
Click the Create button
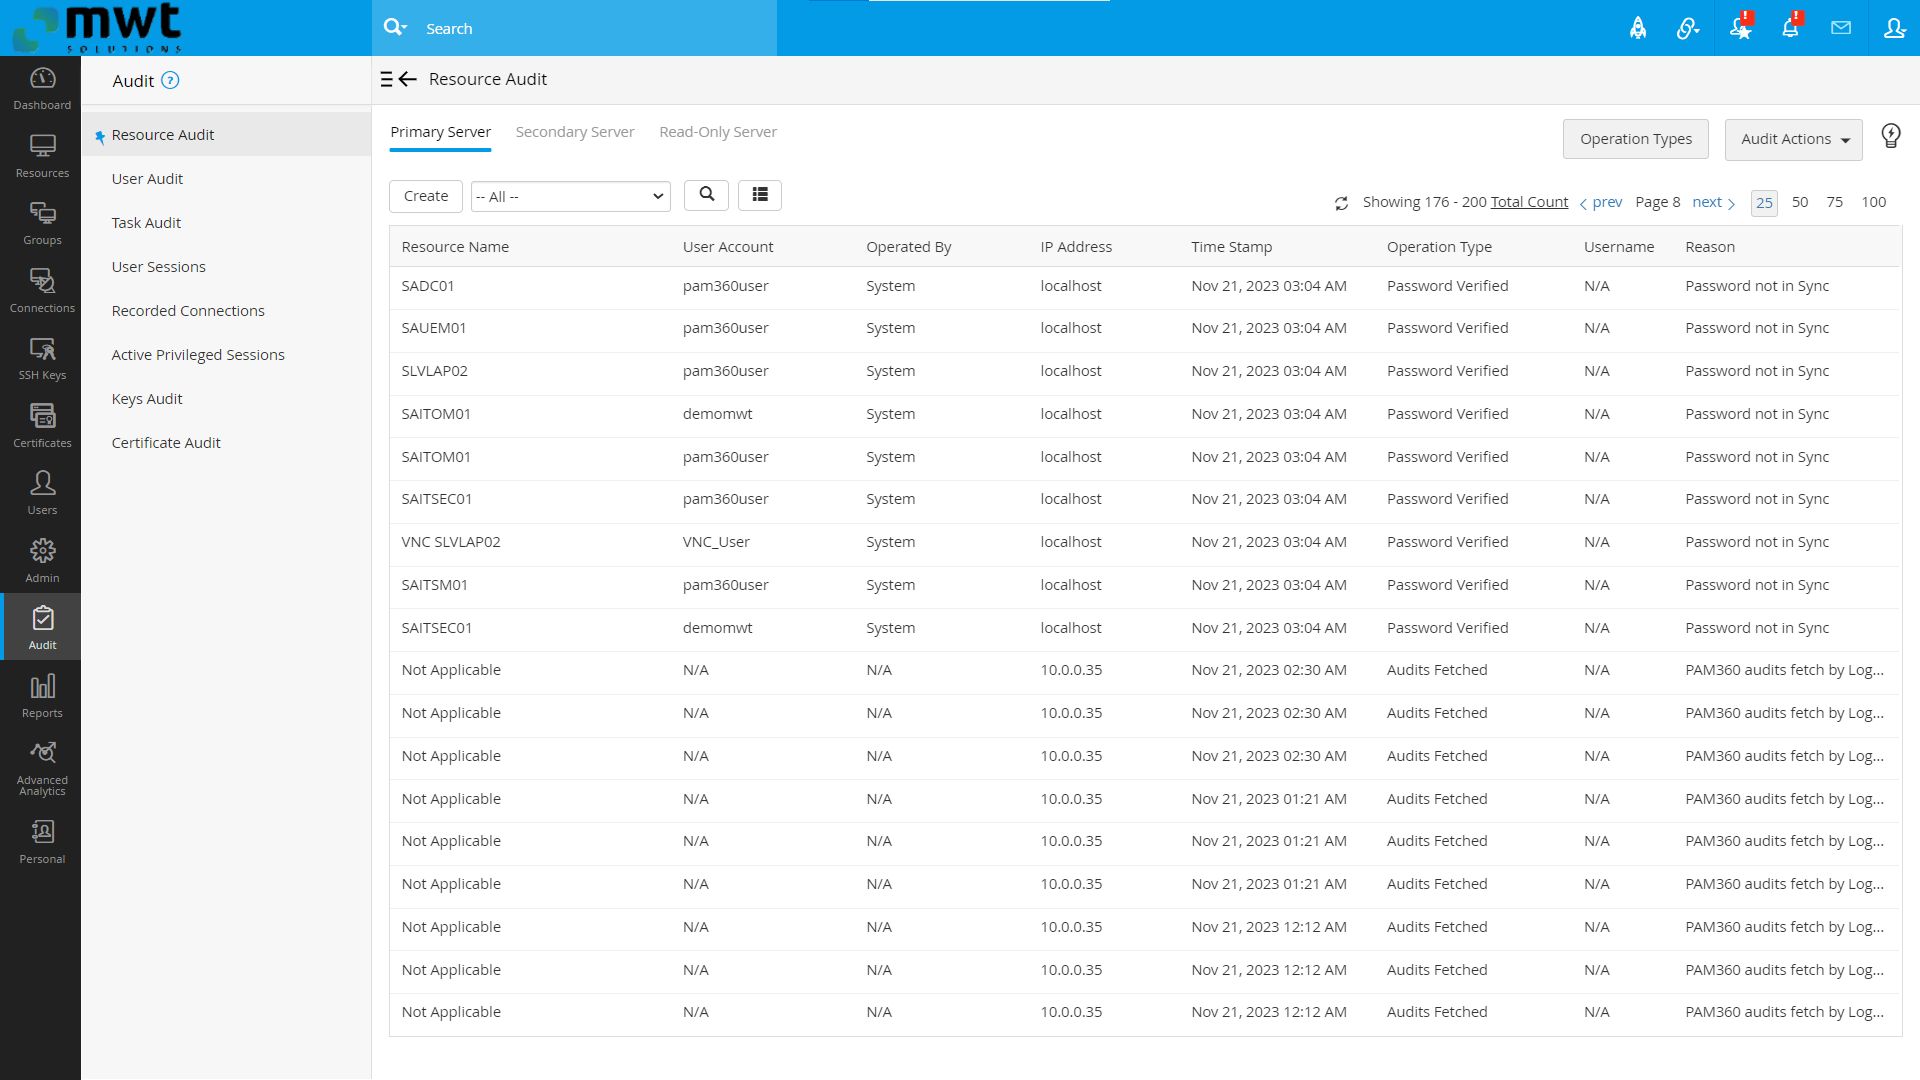pos(425,196)
